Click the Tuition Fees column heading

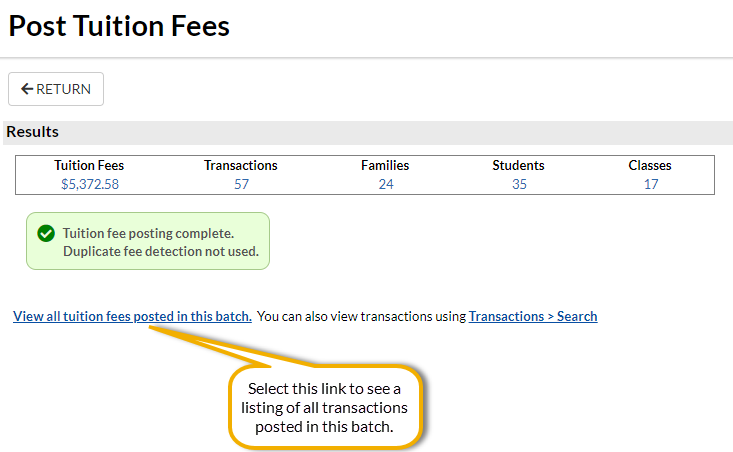[x=90, y=165]
